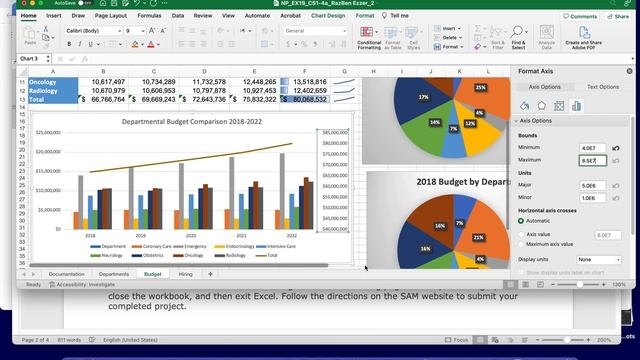Click the Share button
640x360 pixels.
618,16
